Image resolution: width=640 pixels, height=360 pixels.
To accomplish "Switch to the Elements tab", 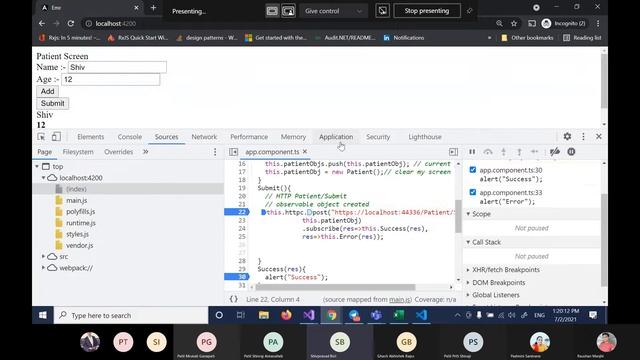I will (x=91, y=137).
